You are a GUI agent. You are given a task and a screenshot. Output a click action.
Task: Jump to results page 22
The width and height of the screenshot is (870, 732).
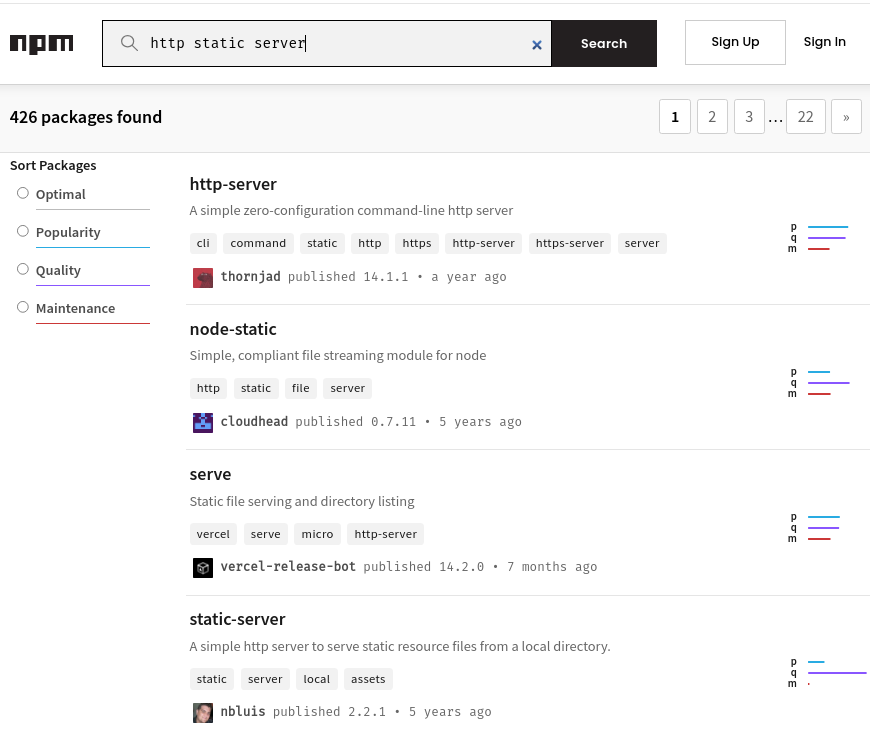(x=805, y=117)
